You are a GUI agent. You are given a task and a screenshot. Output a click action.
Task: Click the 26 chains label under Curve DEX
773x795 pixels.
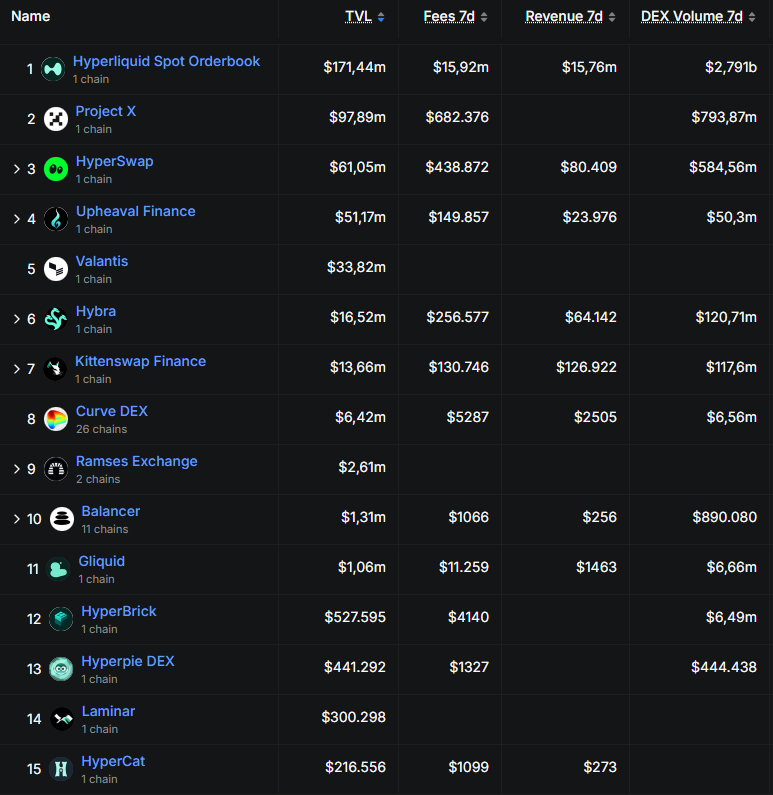(101, 429)
